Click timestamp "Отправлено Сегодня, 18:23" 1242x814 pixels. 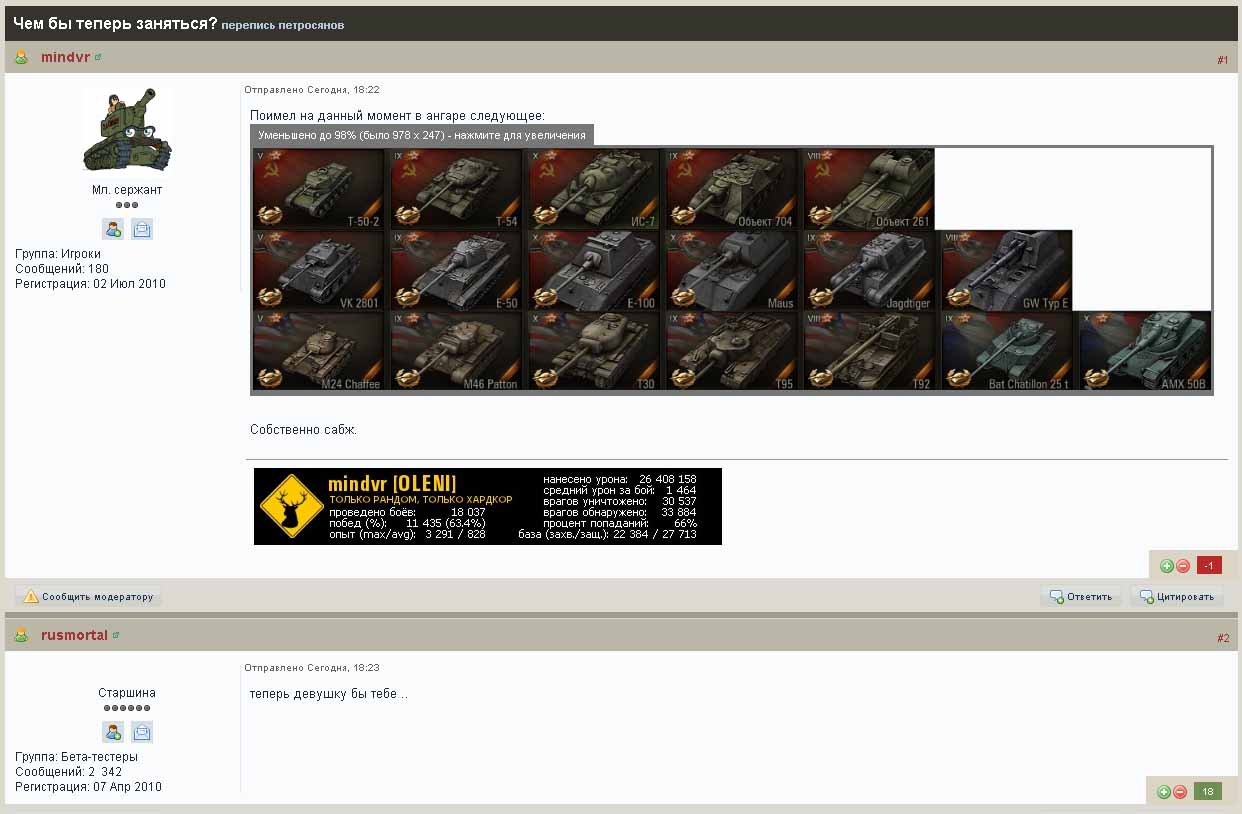312,668
